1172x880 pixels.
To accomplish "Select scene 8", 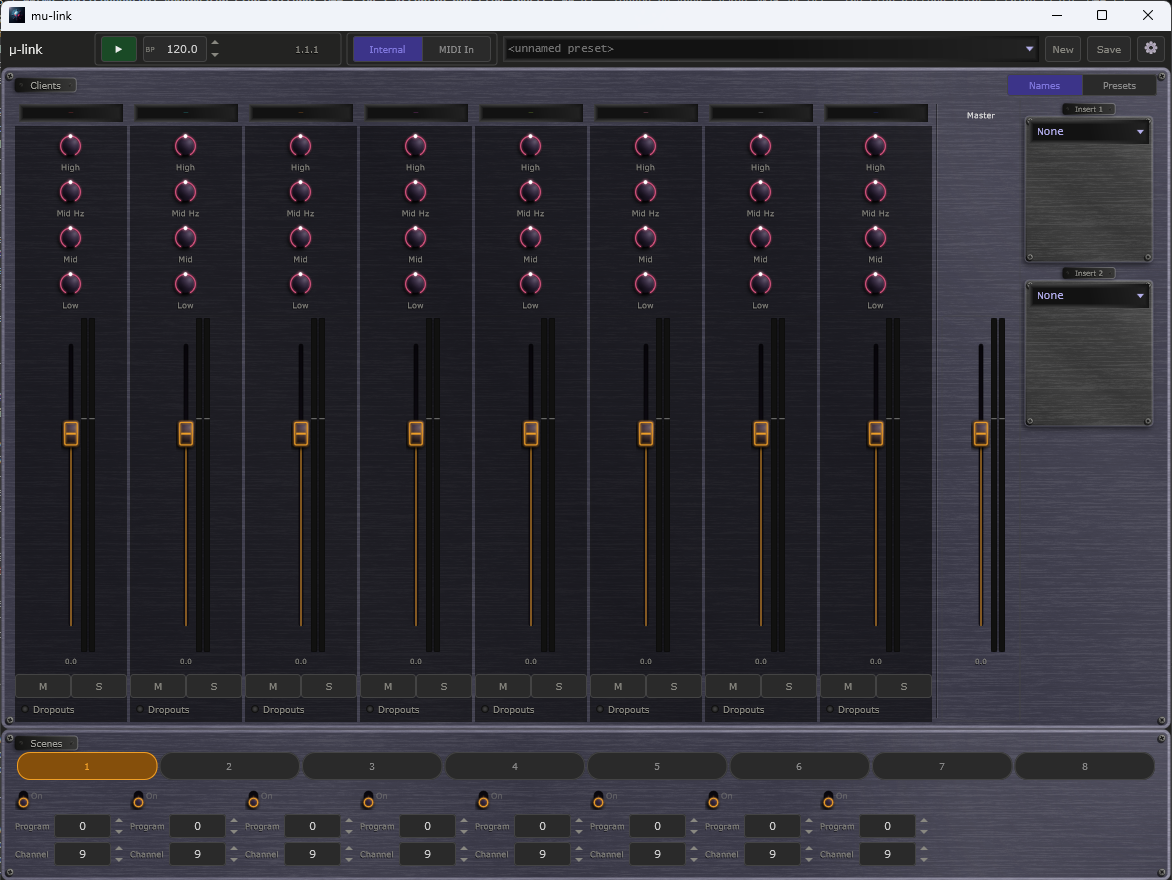I will [x=1085, y=766].
